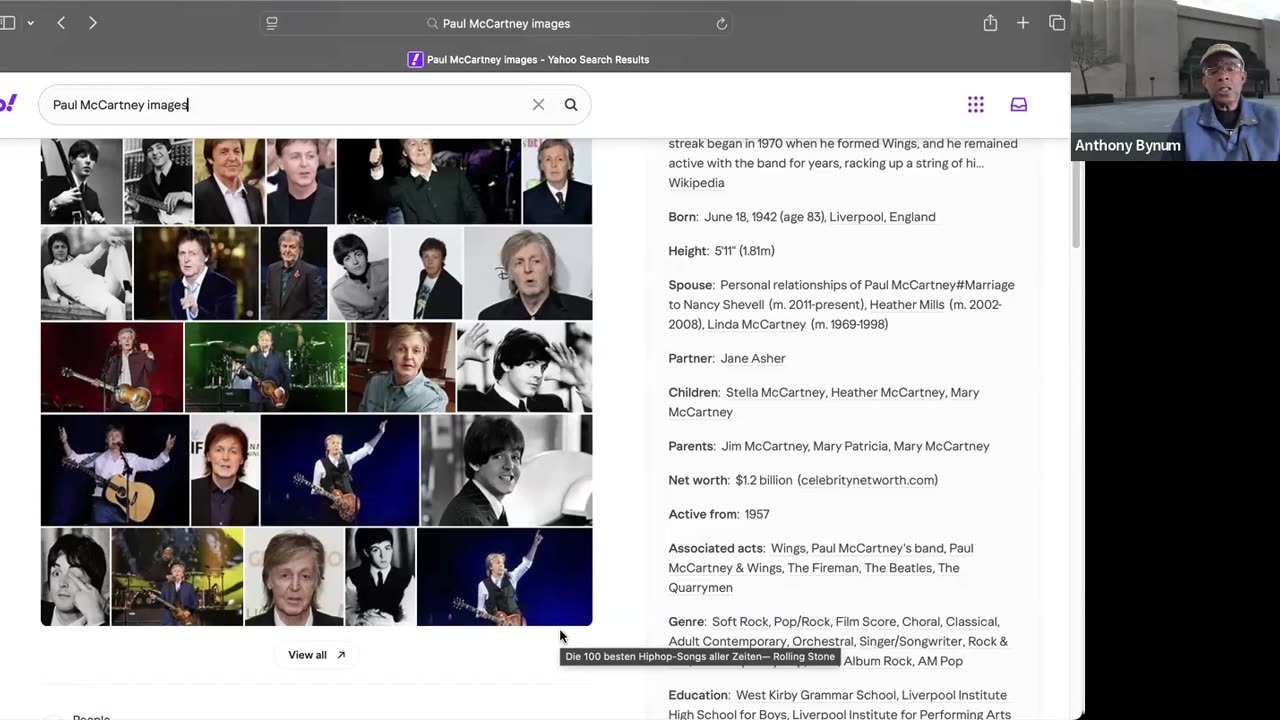Open the Share icon in Safari toolbar
The image size is (1280, 720).
tap(990, 23)
